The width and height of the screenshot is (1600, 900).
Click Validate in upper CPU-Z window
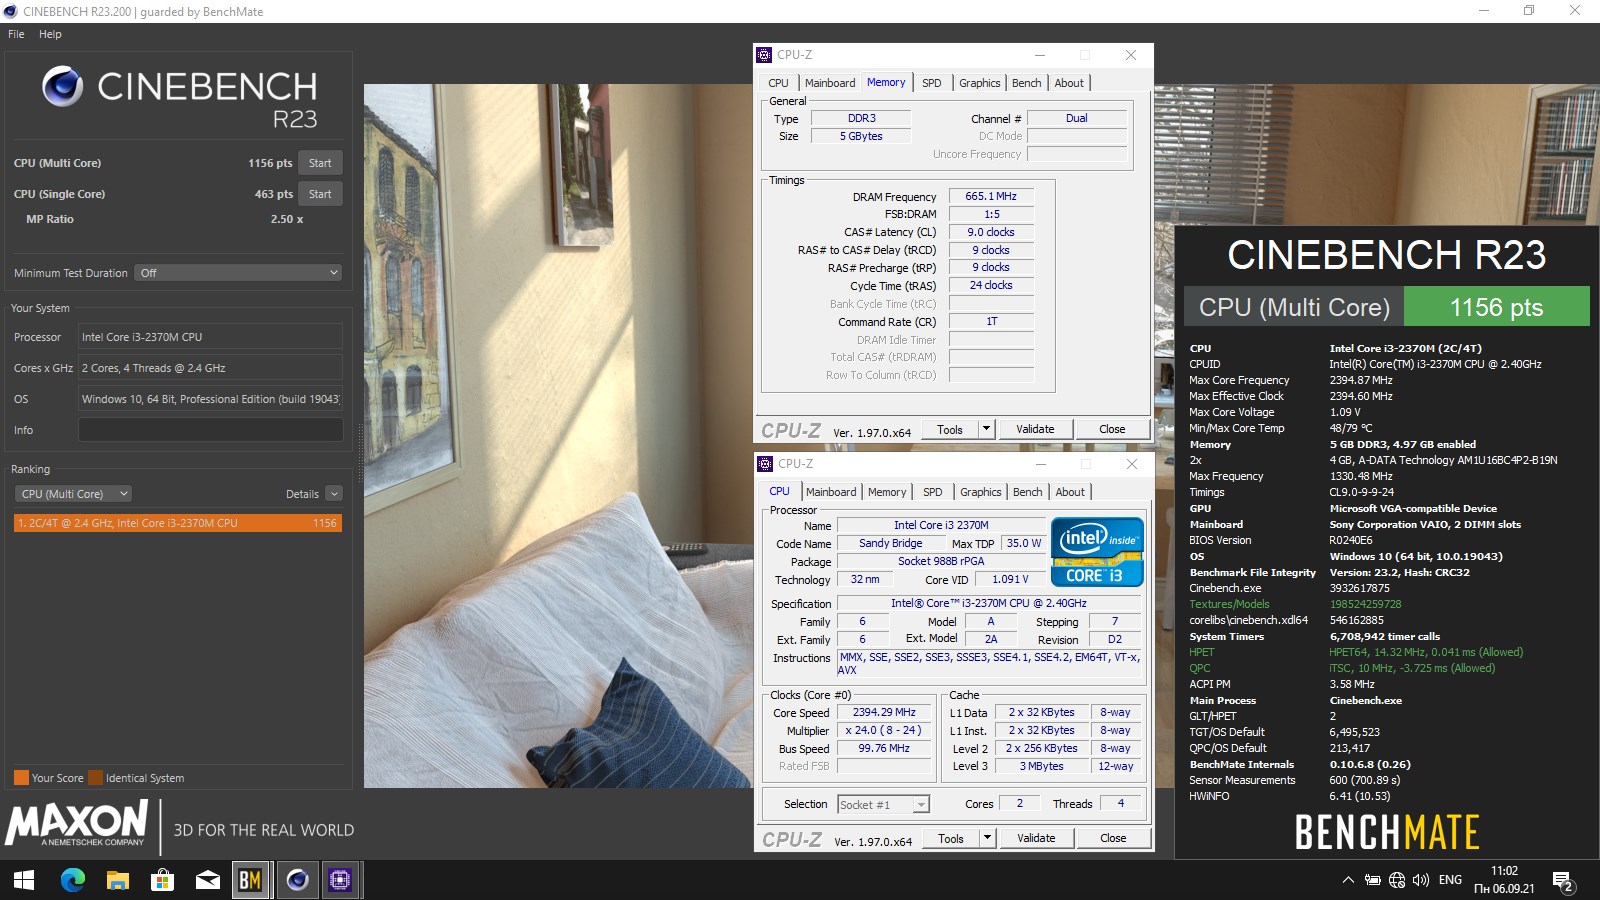coord(1035,430)
